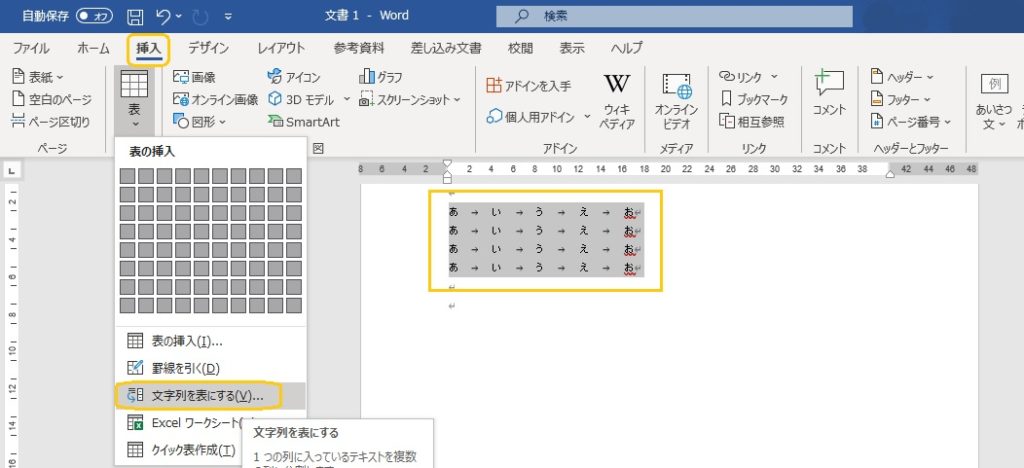Toggle the 自動保存 AutoSave switch

(x=95, y=16)
